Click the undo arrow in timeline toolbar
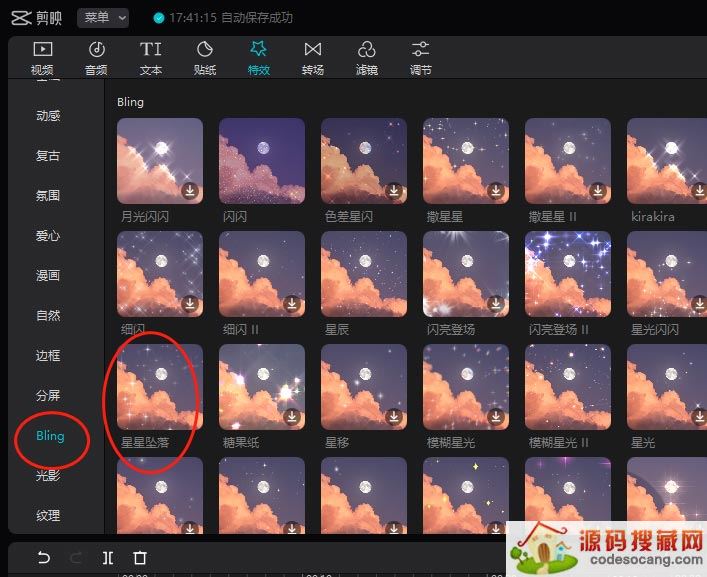This screenshot has width=707, height=577. (x=43, y=557)
